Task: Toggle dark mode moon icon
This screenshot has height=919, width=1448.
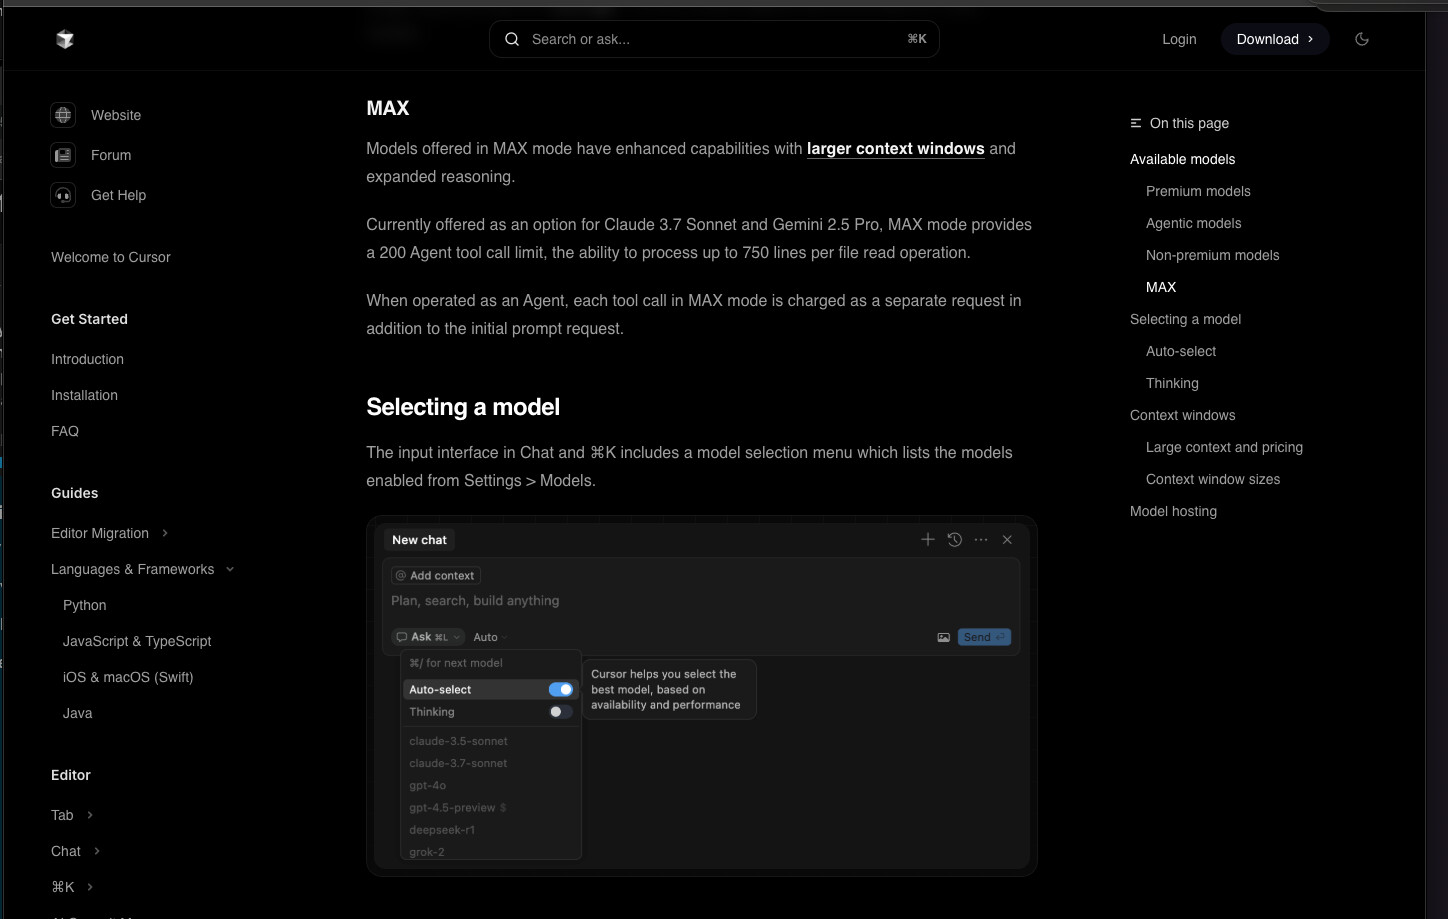Action: click(1362, 39)
